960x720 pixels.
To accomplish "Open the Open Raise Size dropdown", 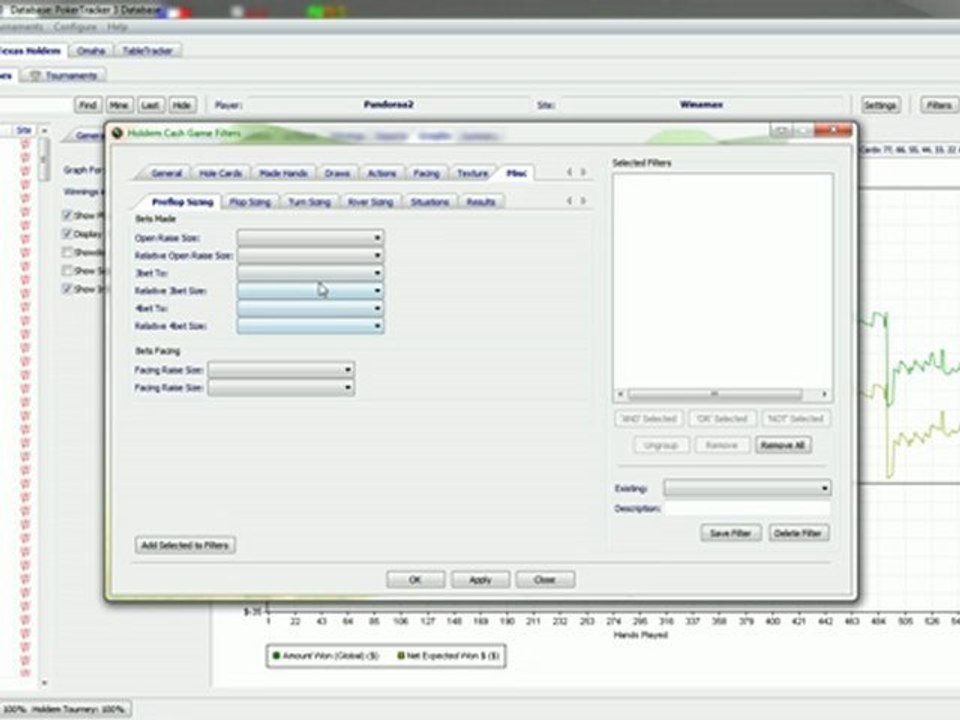I will tap(310, 238).
